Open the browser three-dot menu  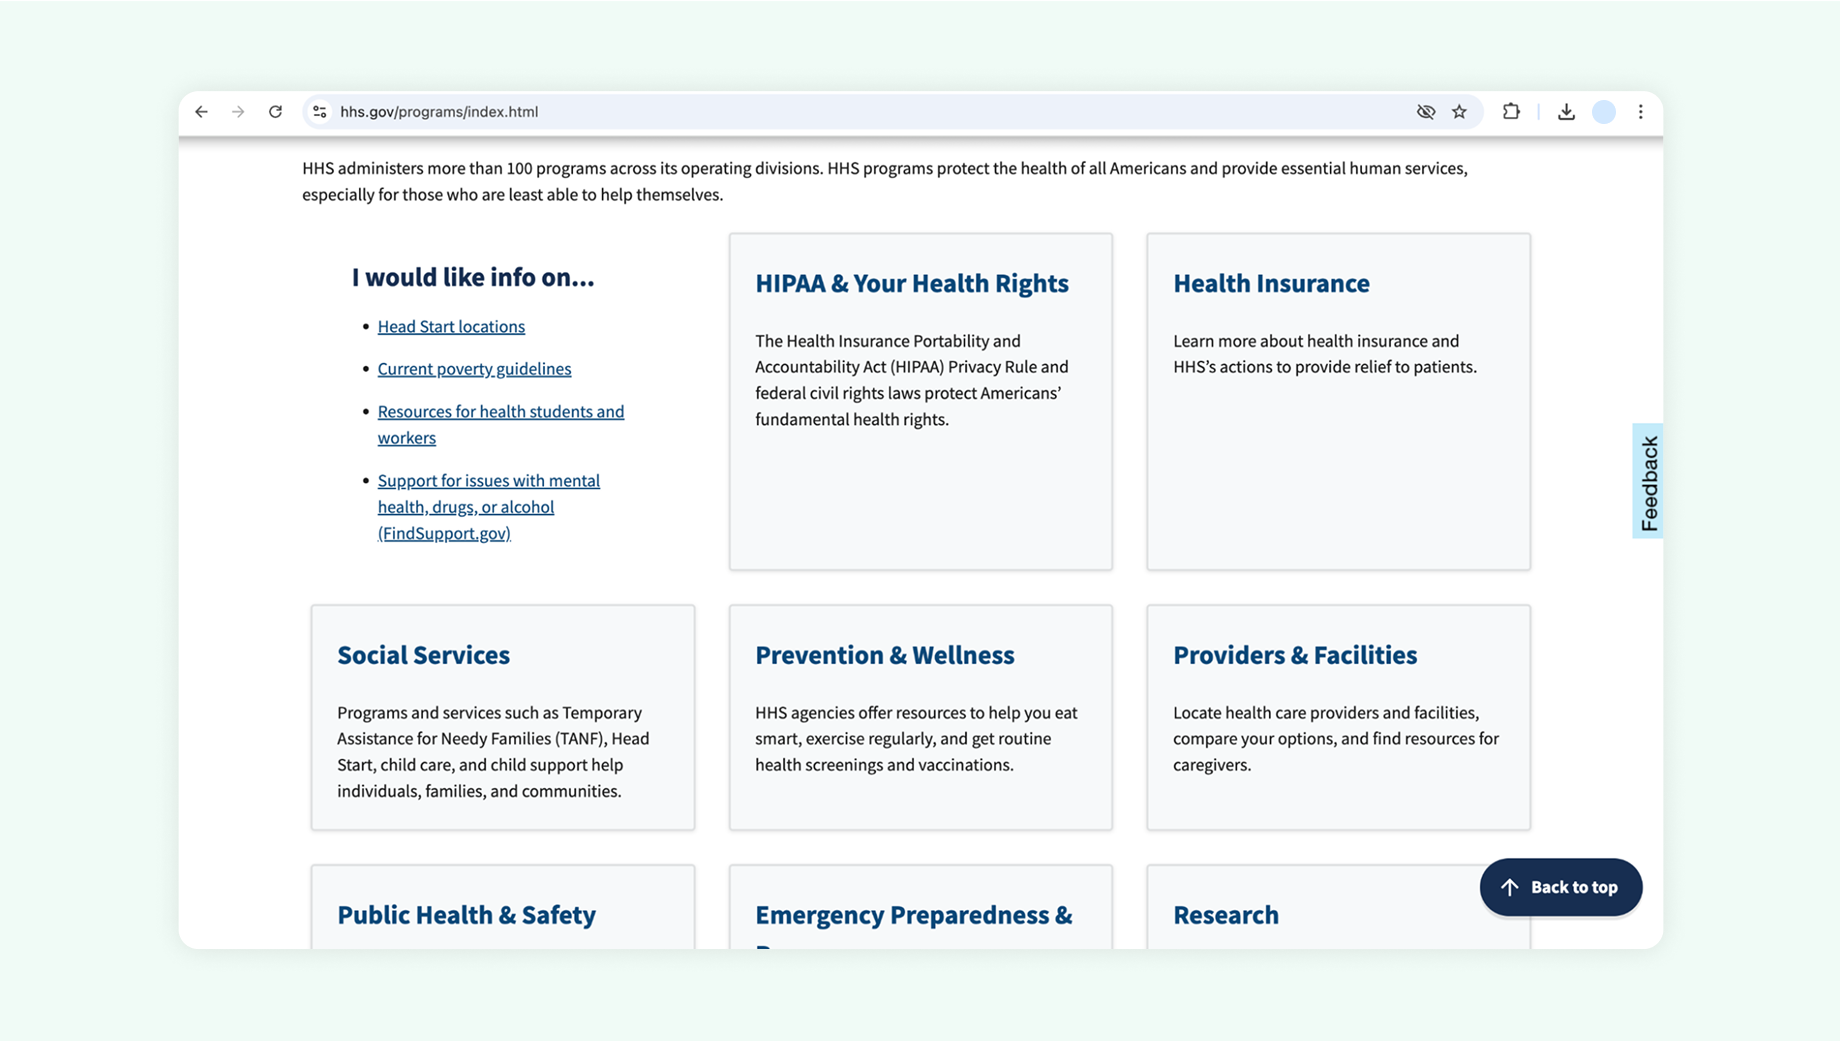(1641, 112)
